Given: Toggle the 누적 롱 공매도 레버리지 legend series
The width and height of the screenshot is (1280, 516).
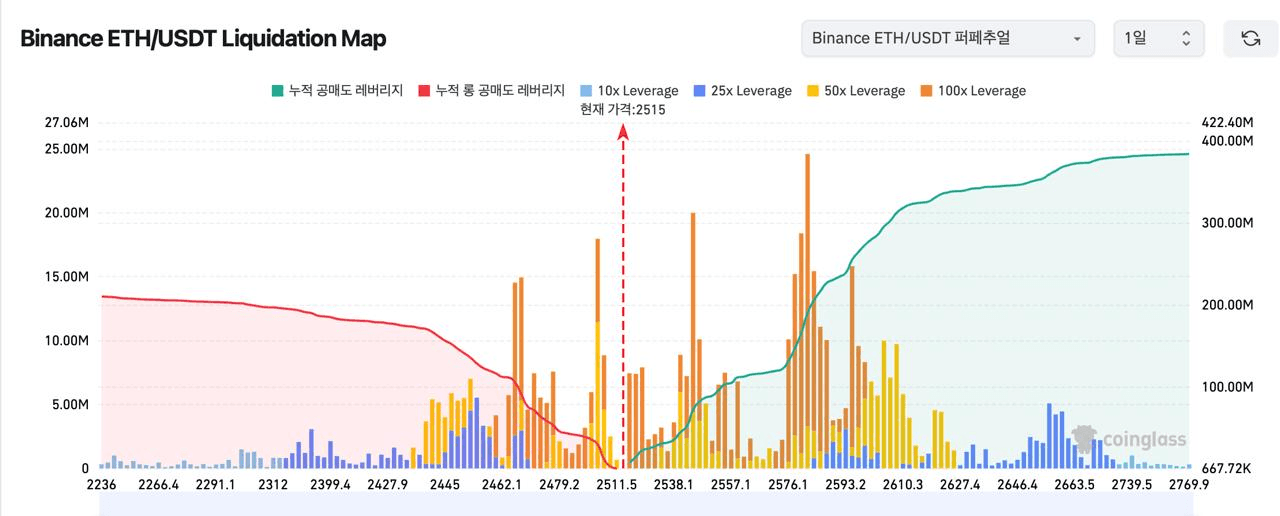Looking at the screenshot, I should (x=491, y=90).
